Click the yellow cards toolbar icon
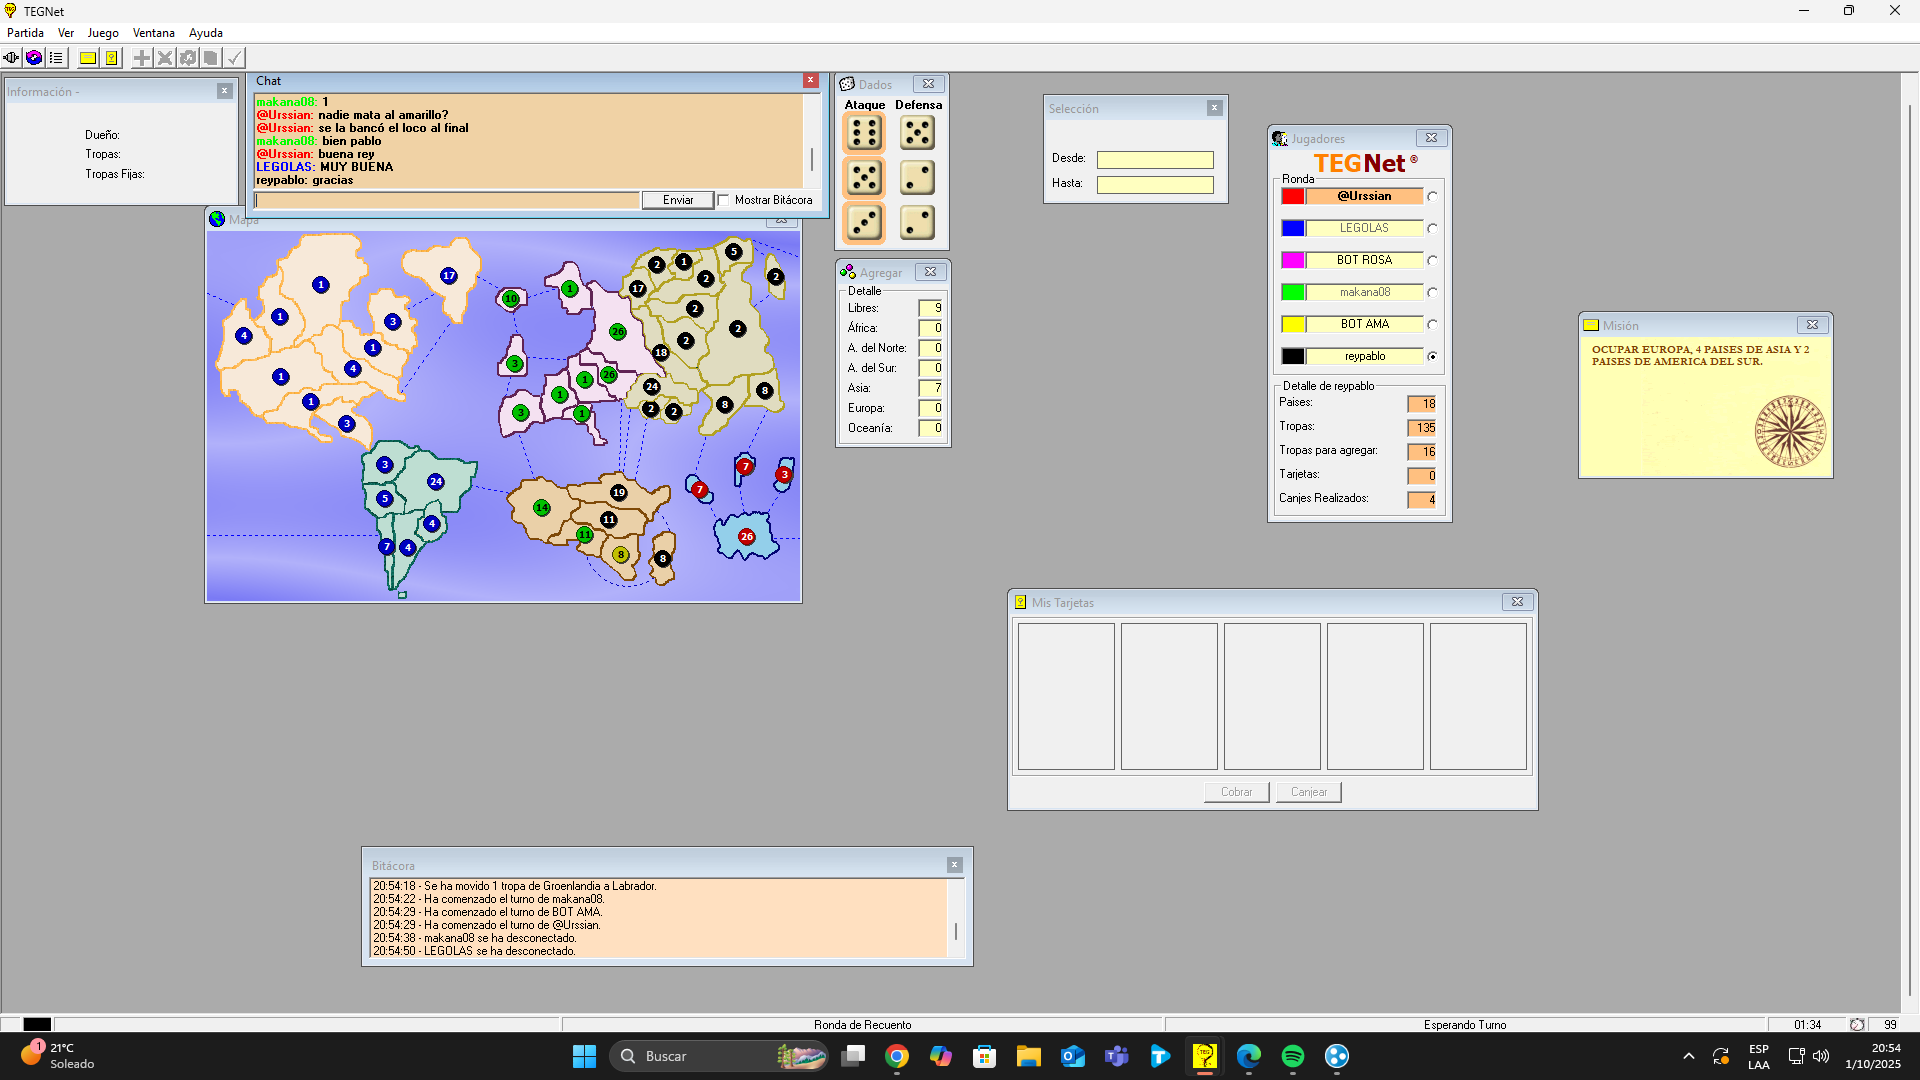 pos(111,58)
